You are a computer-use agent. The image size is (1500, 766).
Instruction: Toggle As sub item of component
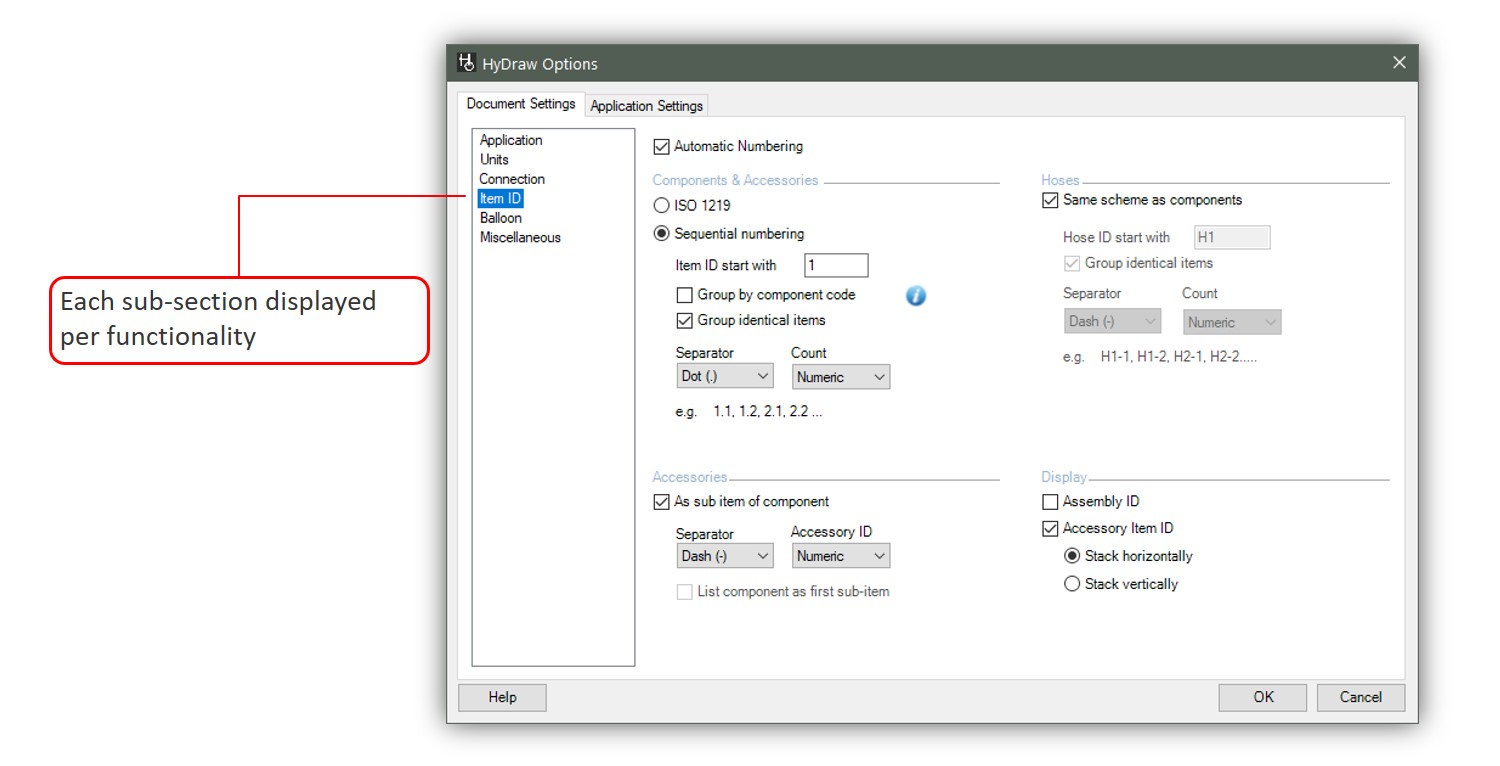tap(661, 502)
